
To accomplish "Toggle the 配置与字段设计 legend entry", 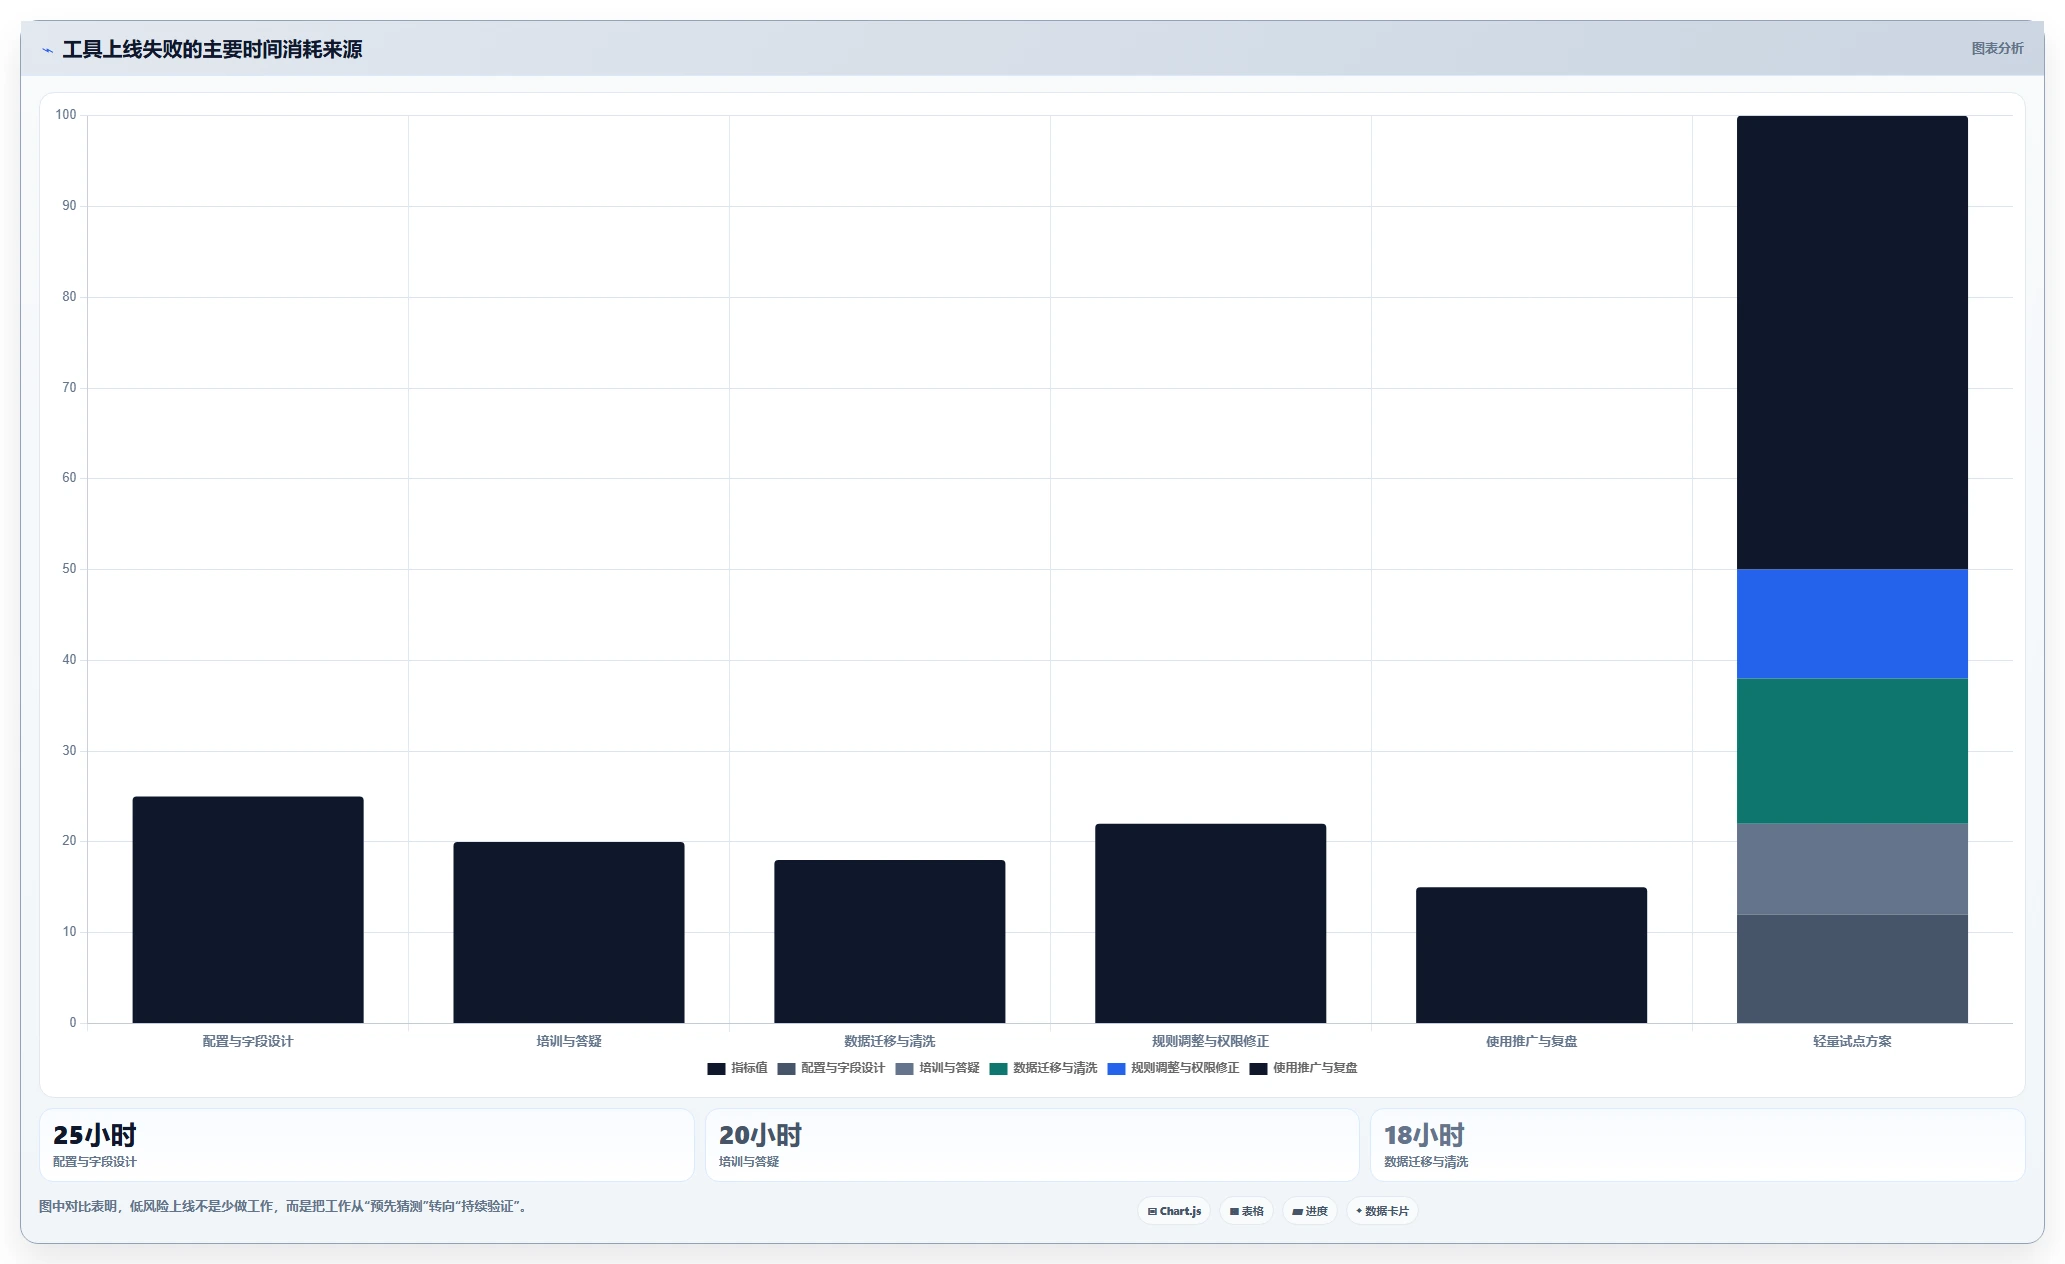I will click(x=831, y=1068).
